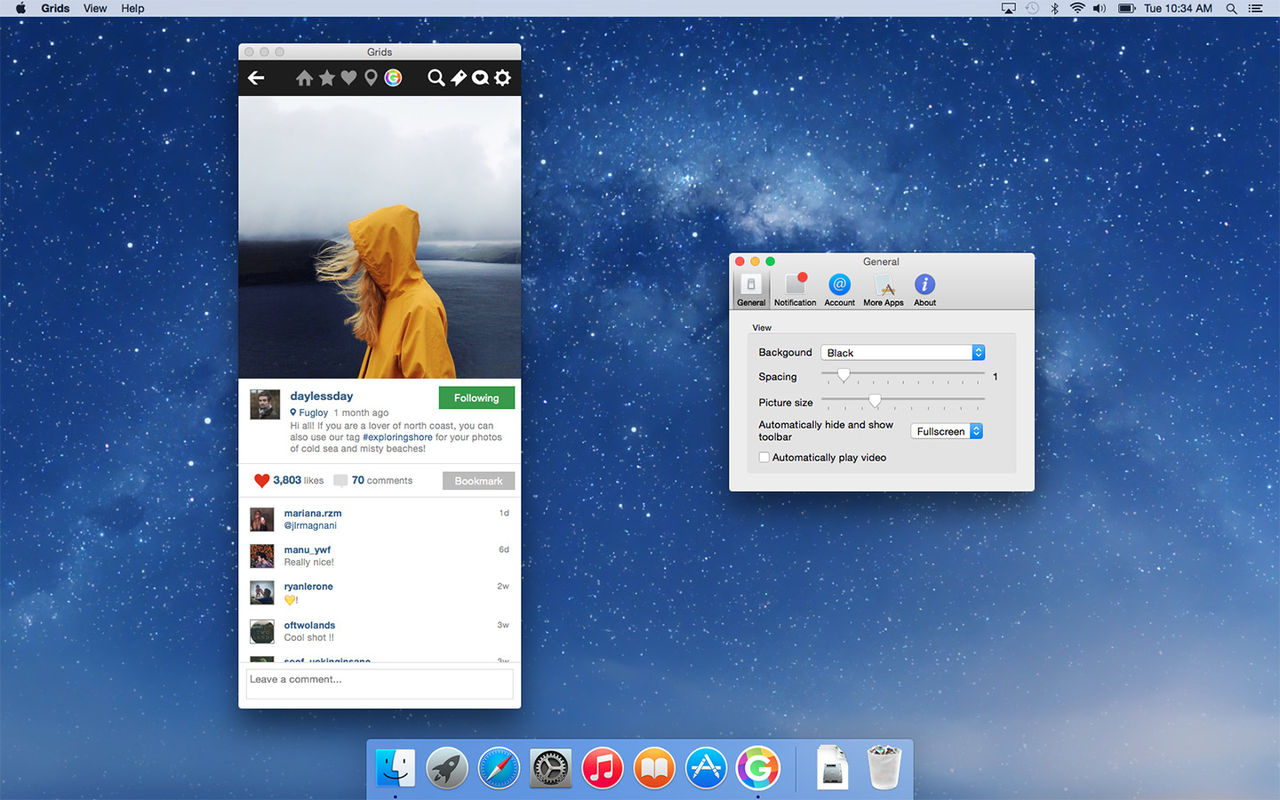This screenshot has height=800, width=1280.
Task: Open the Fullscreen toolbar hide dropdown
Action: click(947, 432)
